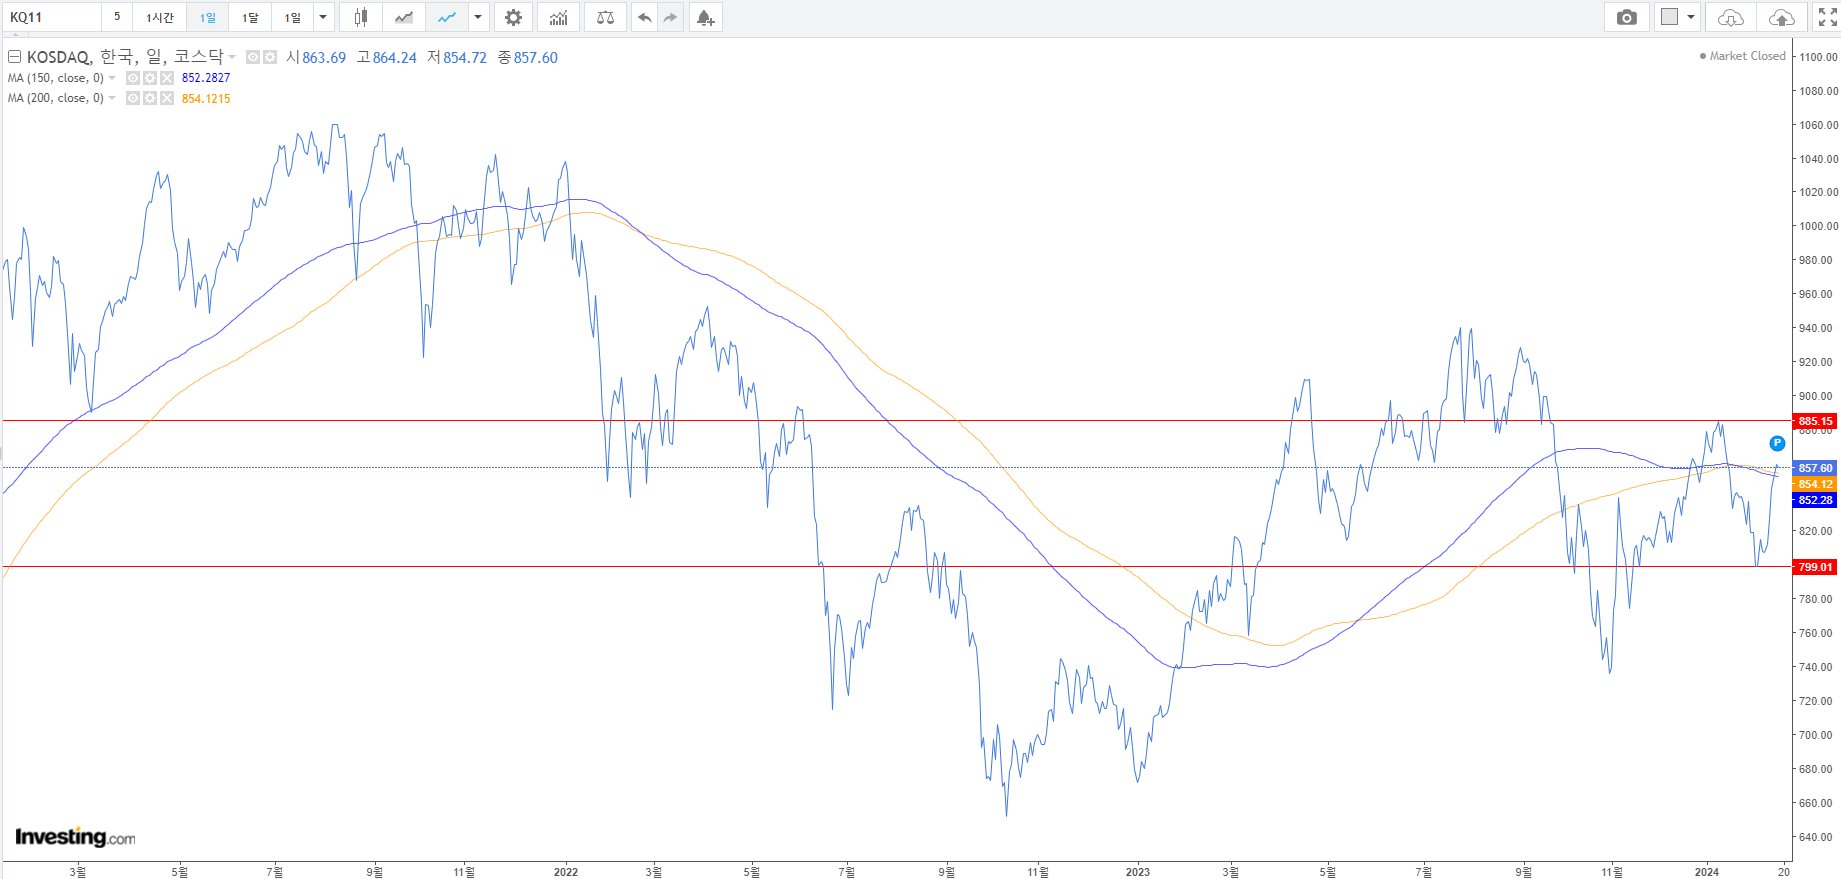The image size is (1841, 879).
Task: Open the chart layout square dropdown
Action: (x=1678, y=17)
